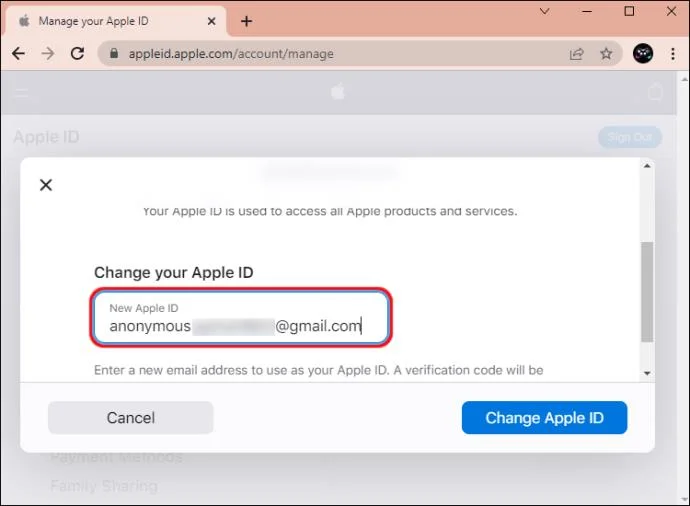The height and width of the screenshot is (506, 690).
Task: Click the share page icon in address bar
Action: click(576, 54)
